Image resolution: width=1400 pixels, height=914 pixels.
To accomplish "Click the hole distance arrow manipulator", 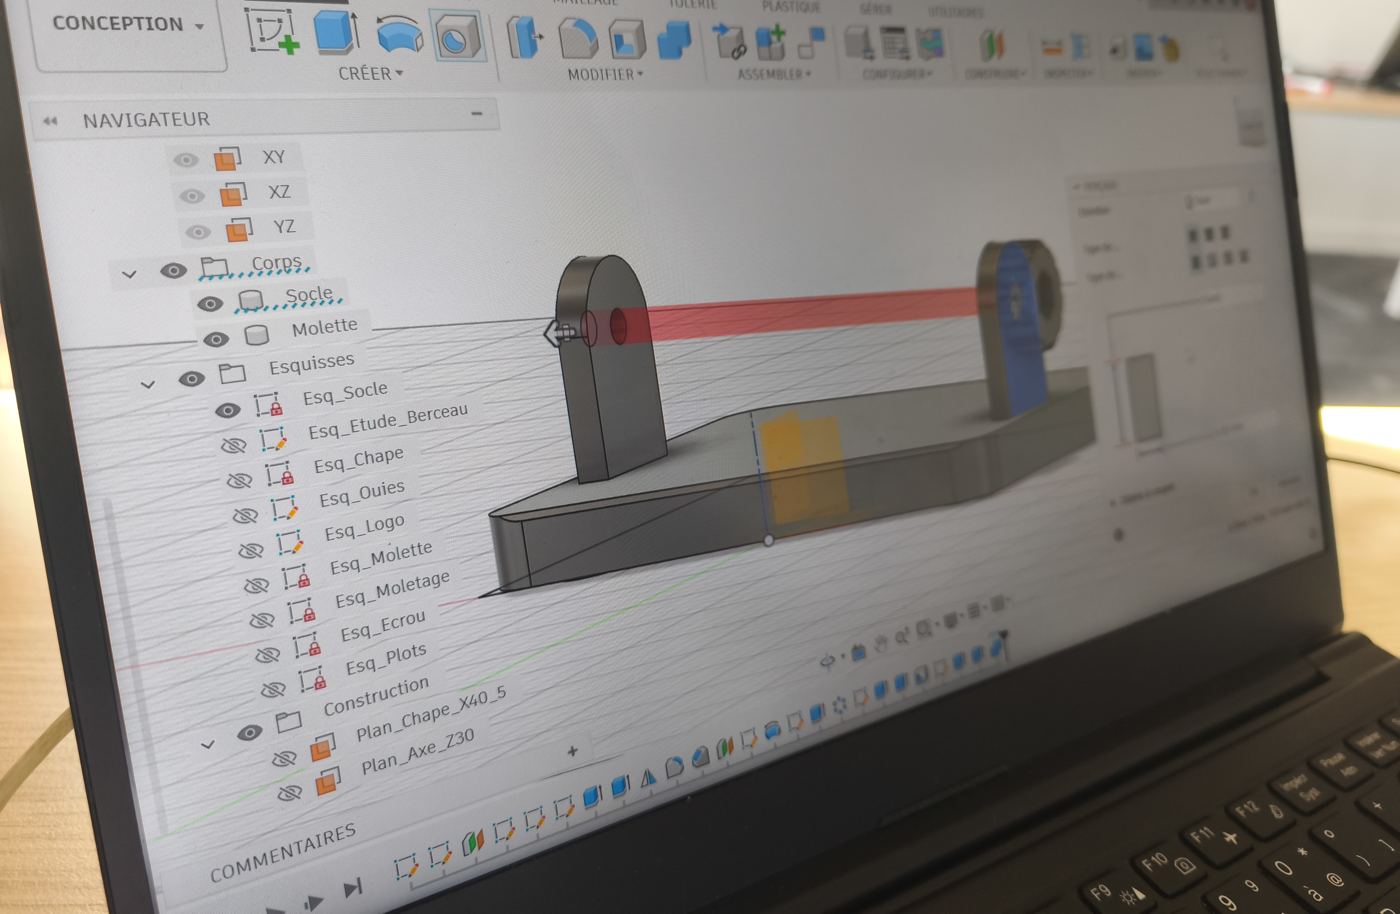I will pos(558,333).
